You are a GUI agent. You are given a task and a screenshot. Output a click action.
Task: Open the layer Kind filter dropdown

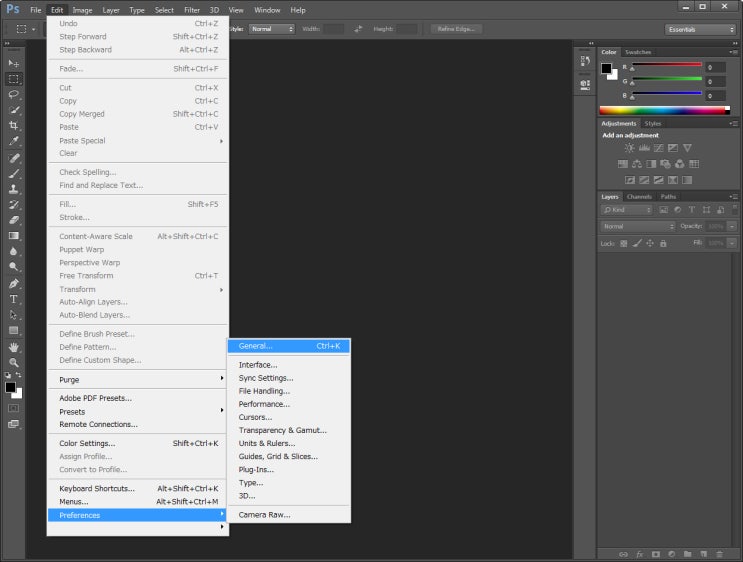pyautogui.click(x=627, y=210)
